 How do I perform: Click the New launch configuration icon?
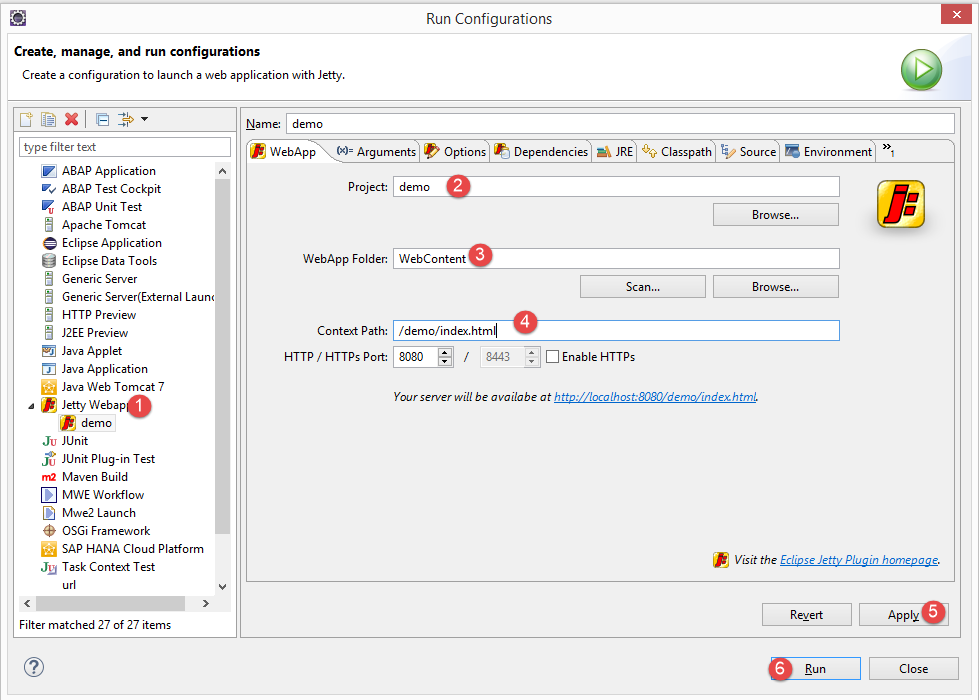click(27, 120)
